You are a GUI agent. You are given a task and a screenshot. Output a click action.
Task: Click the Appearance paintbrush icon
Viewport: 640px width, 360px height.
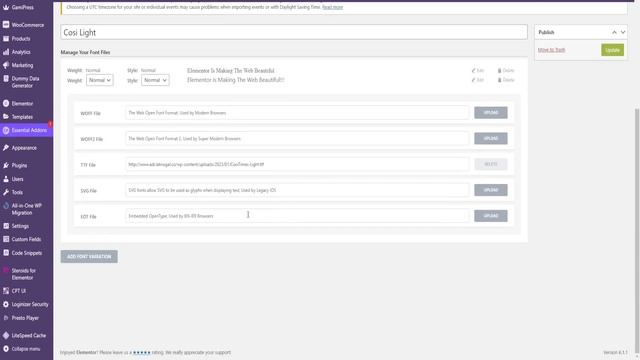6,148
